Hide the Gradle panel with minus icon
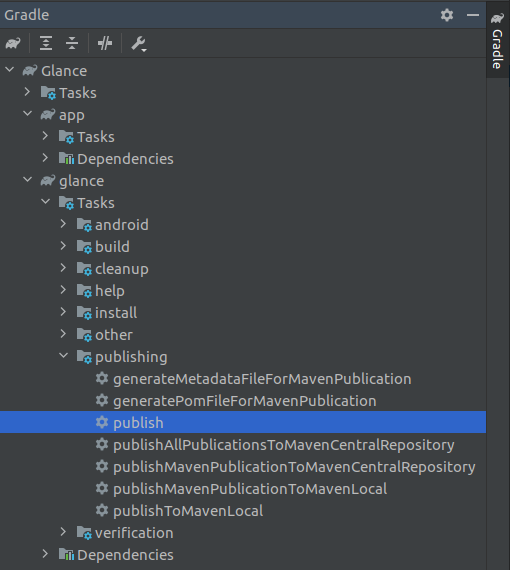Screen dimensions: 510x570 [x=473, y=15]
